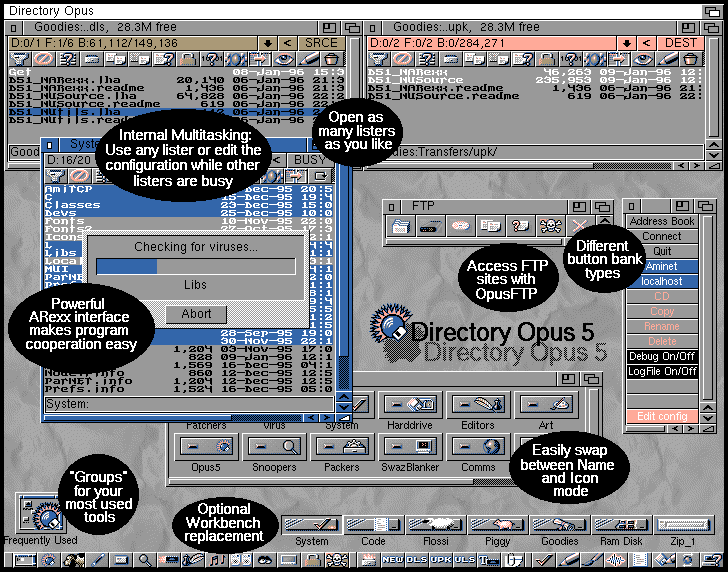The height and width of the screenshot is (572, 728).
Task: Click the magnifying glass in the bottom toolbar
Action: 144,560
